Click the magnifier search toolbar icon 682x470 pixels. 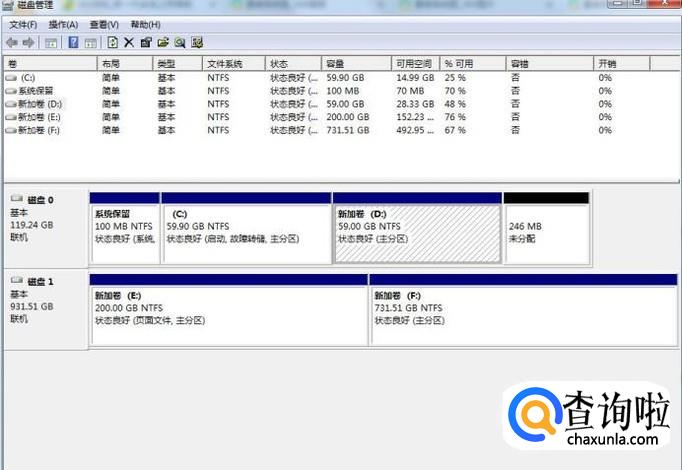coord(180,42)
